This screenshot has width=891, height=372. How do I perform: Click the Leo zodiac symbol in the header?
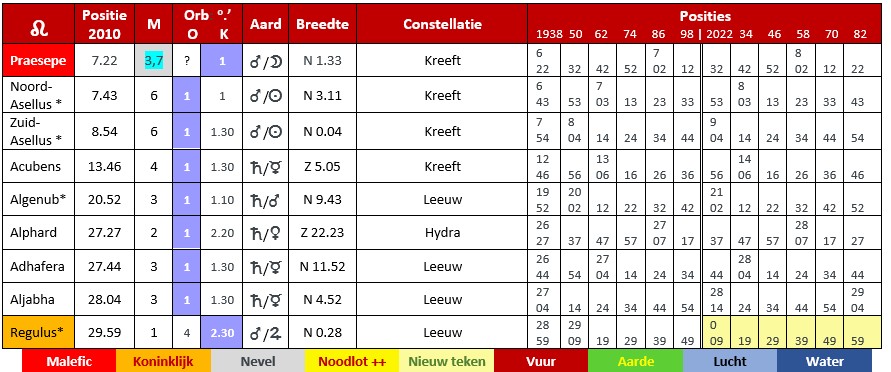point(38,27)
